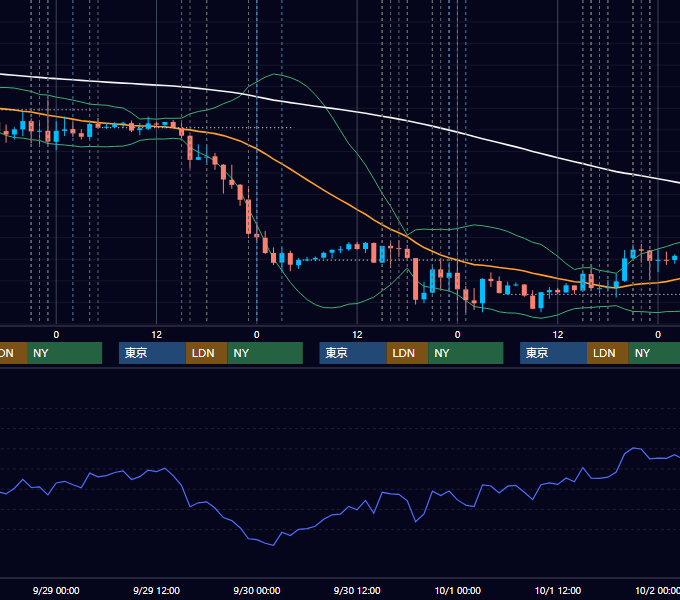Click hour label 0 above 9/30 00:00

pyautogui.click(x=257, y=335)
